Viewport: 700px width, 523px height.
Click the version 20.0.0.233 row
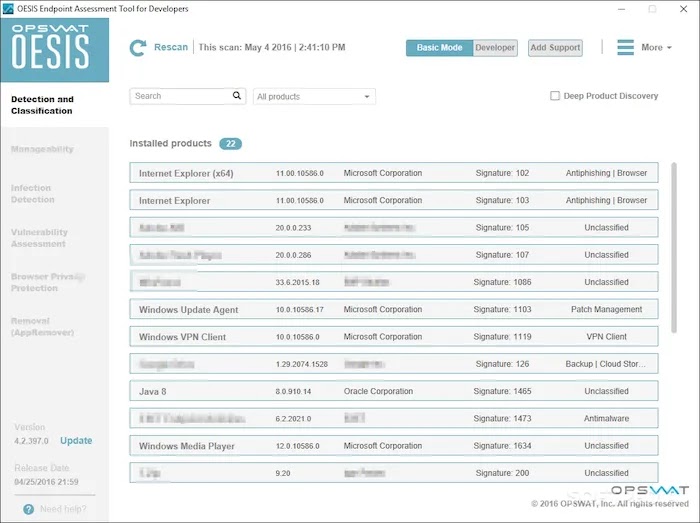(x=394, y=227)
